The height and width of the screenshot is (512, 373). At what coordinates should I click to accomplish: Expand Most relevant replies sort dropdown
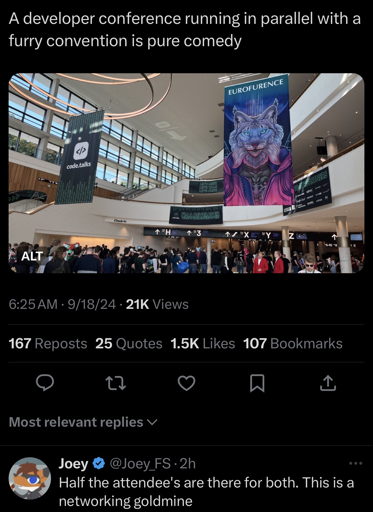83,422
